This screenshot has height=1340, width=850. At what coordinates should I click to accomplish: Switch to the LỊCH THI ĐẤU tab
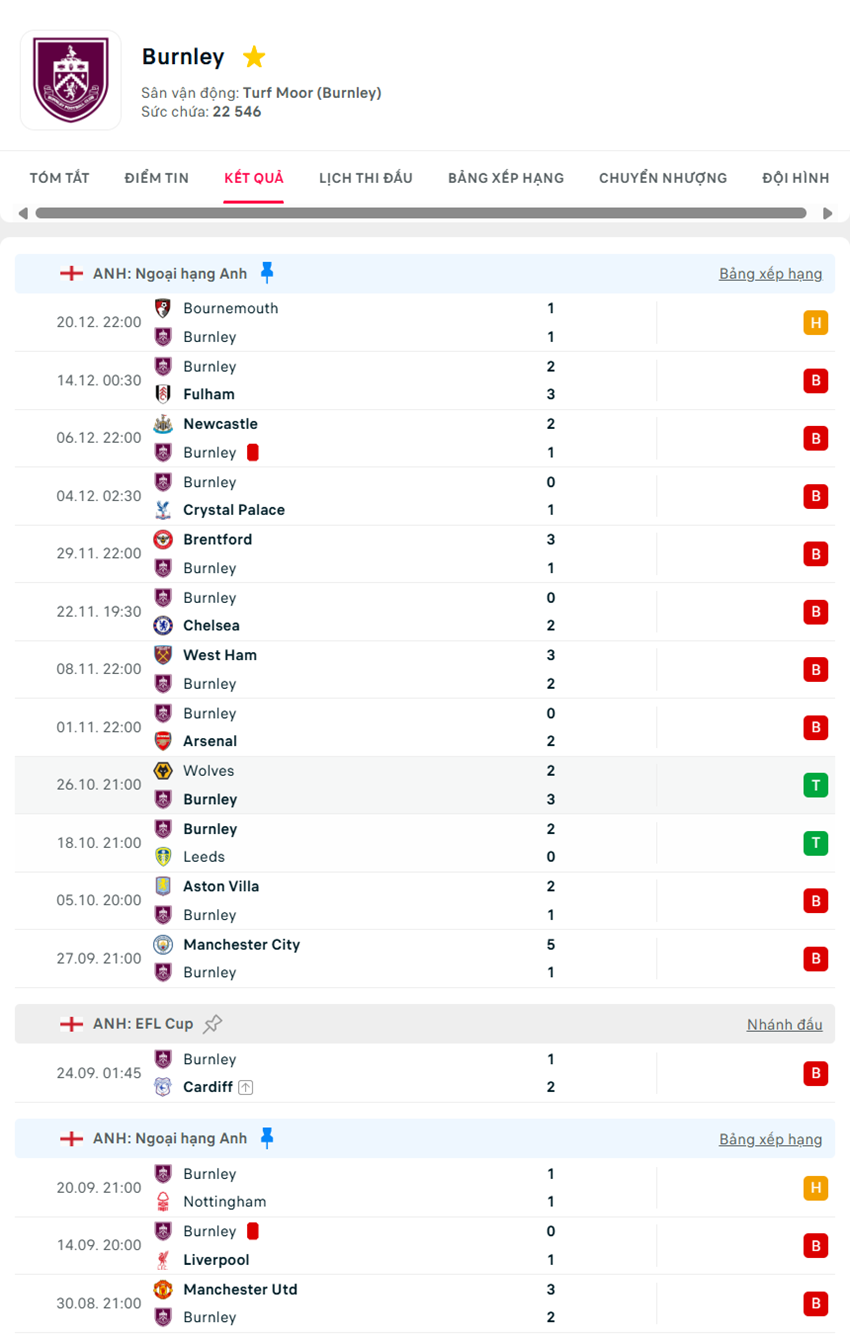tap(367, 177)
